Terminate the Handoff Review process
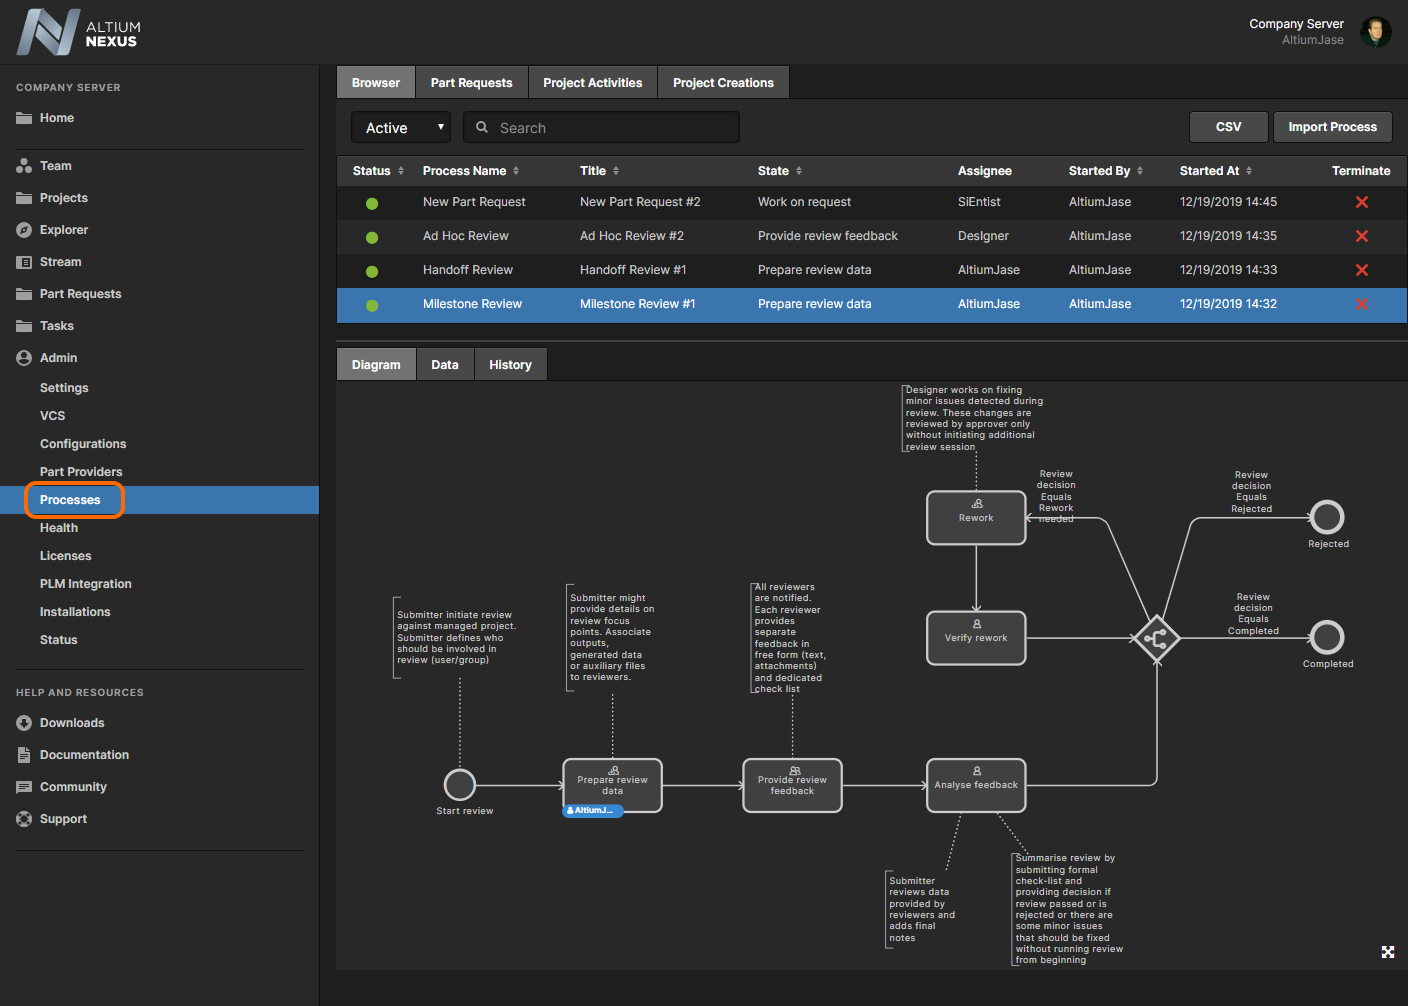This screenshot has height=1006, width=1408. [x=1361, y=270]
